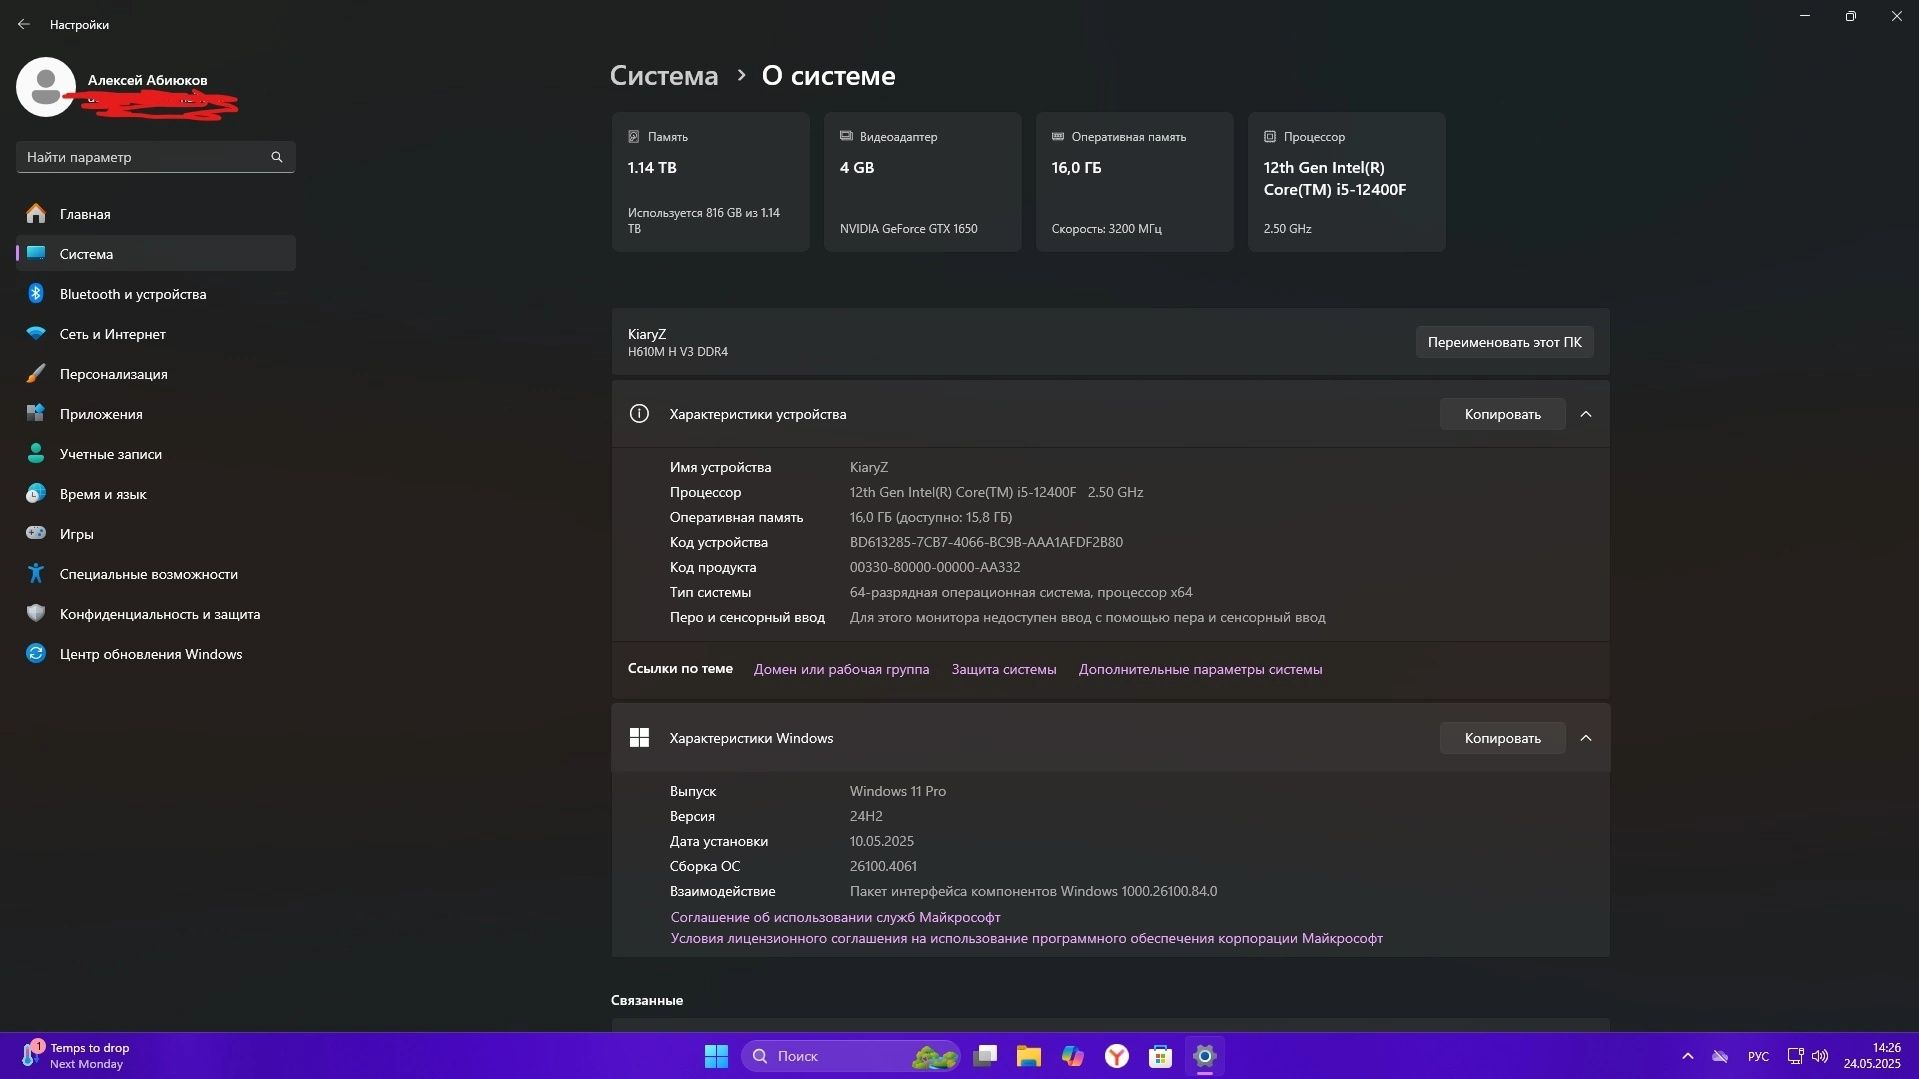Focus the Найти параметр search field
Viewport: 1919px width, 1079px height.
[x=155, y=157]
